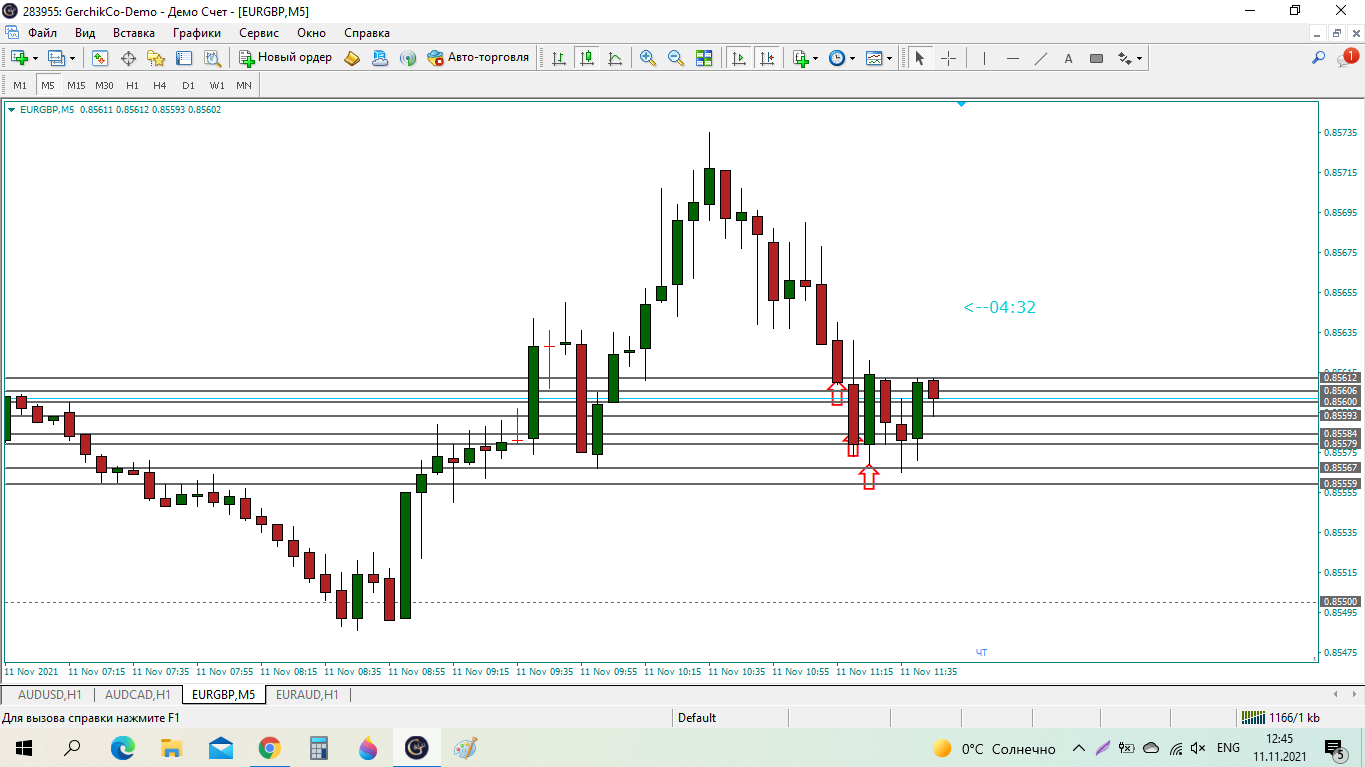
Task: Open the Market Watch panel icon
Action: [100, 58]
